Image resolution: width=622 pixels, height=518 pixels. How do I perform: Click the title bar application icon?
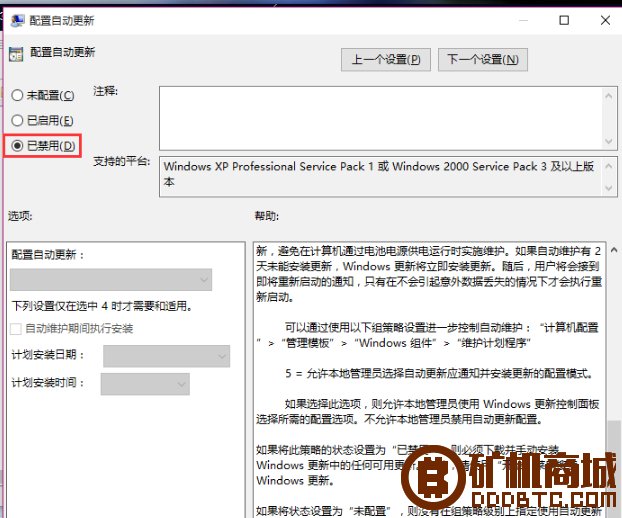(x=17, y=21)
